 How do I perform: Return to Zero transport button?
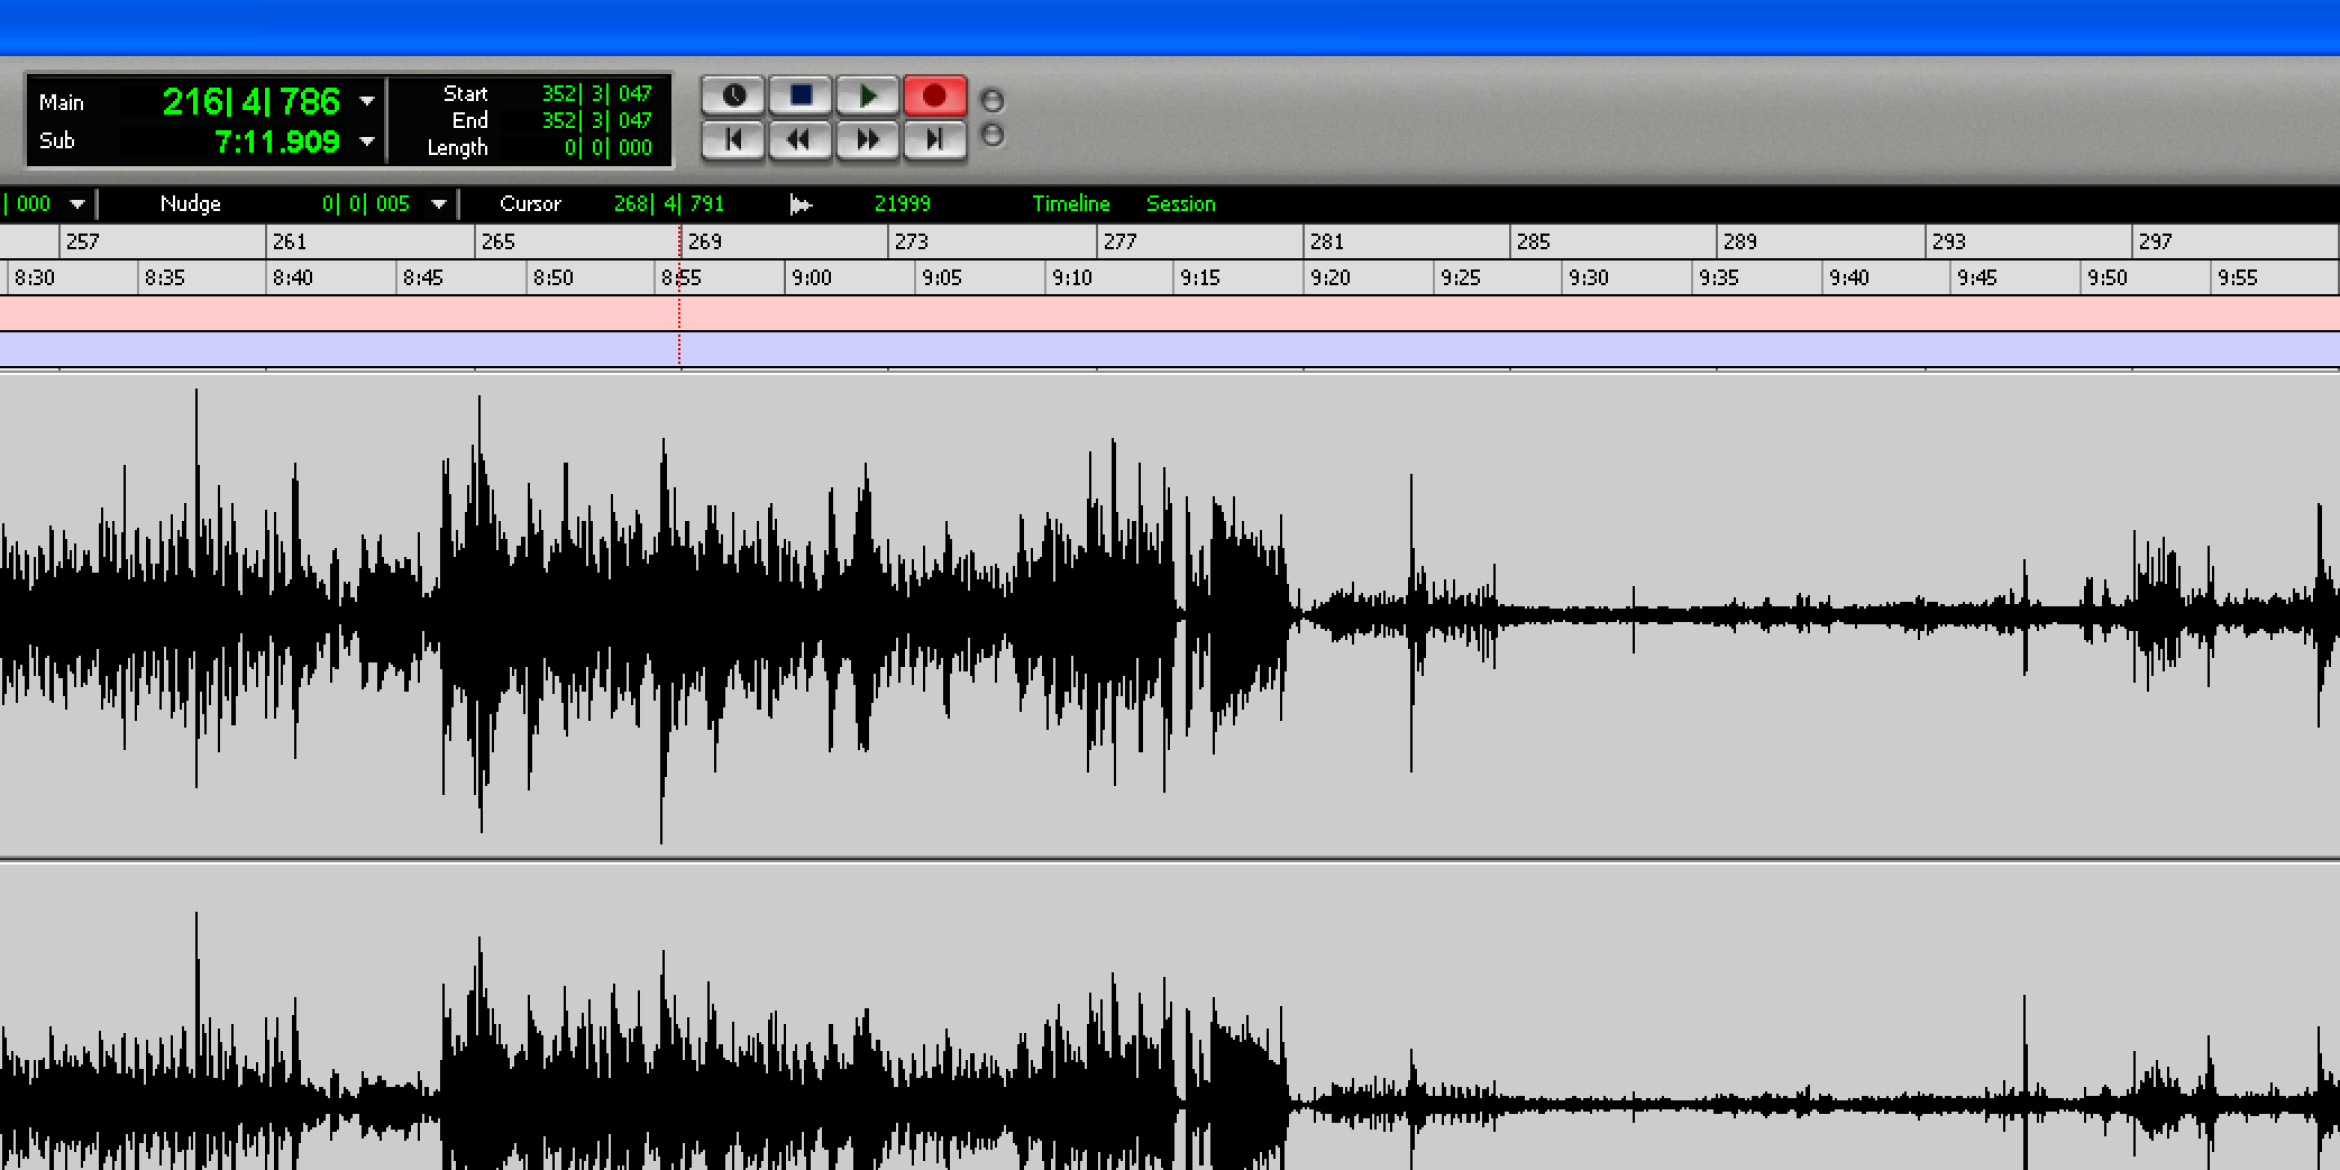click(x=734, y=140)
